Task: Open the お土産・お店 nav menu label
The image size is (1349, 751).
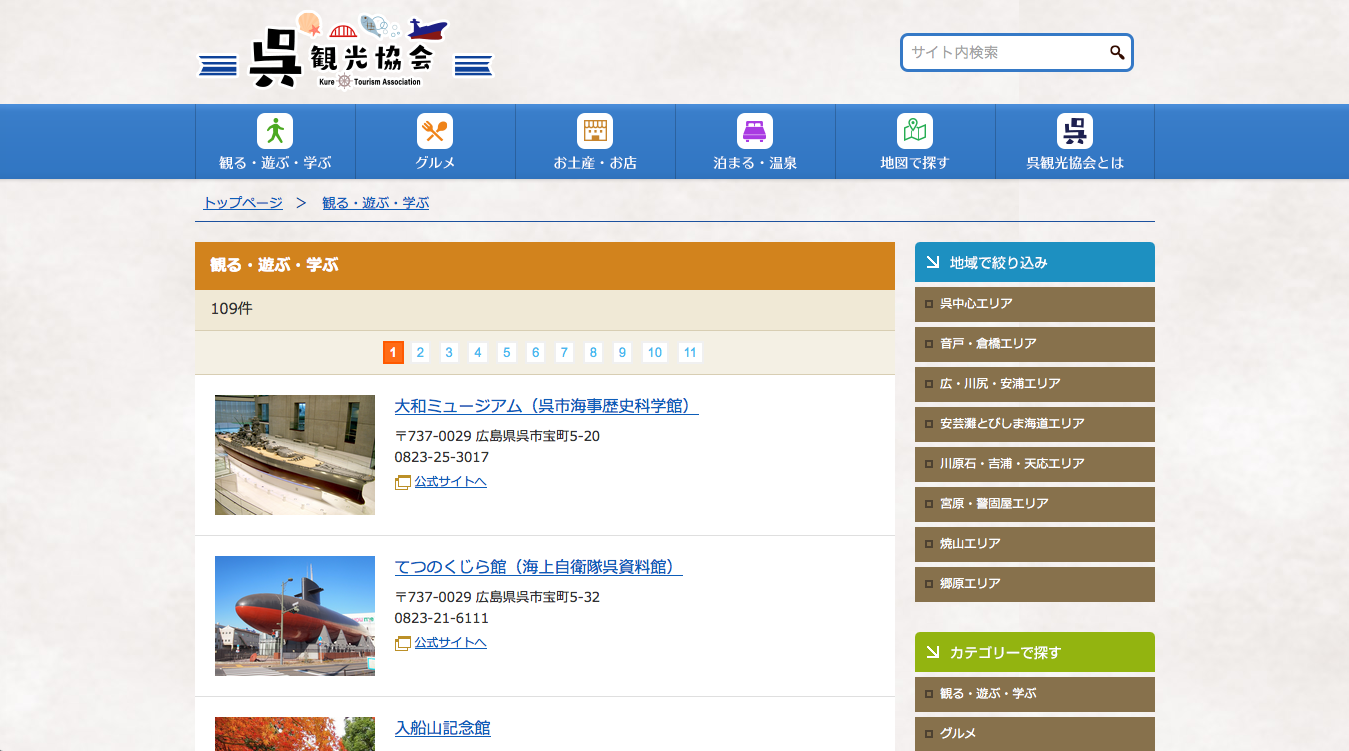Action: point(595,163)
